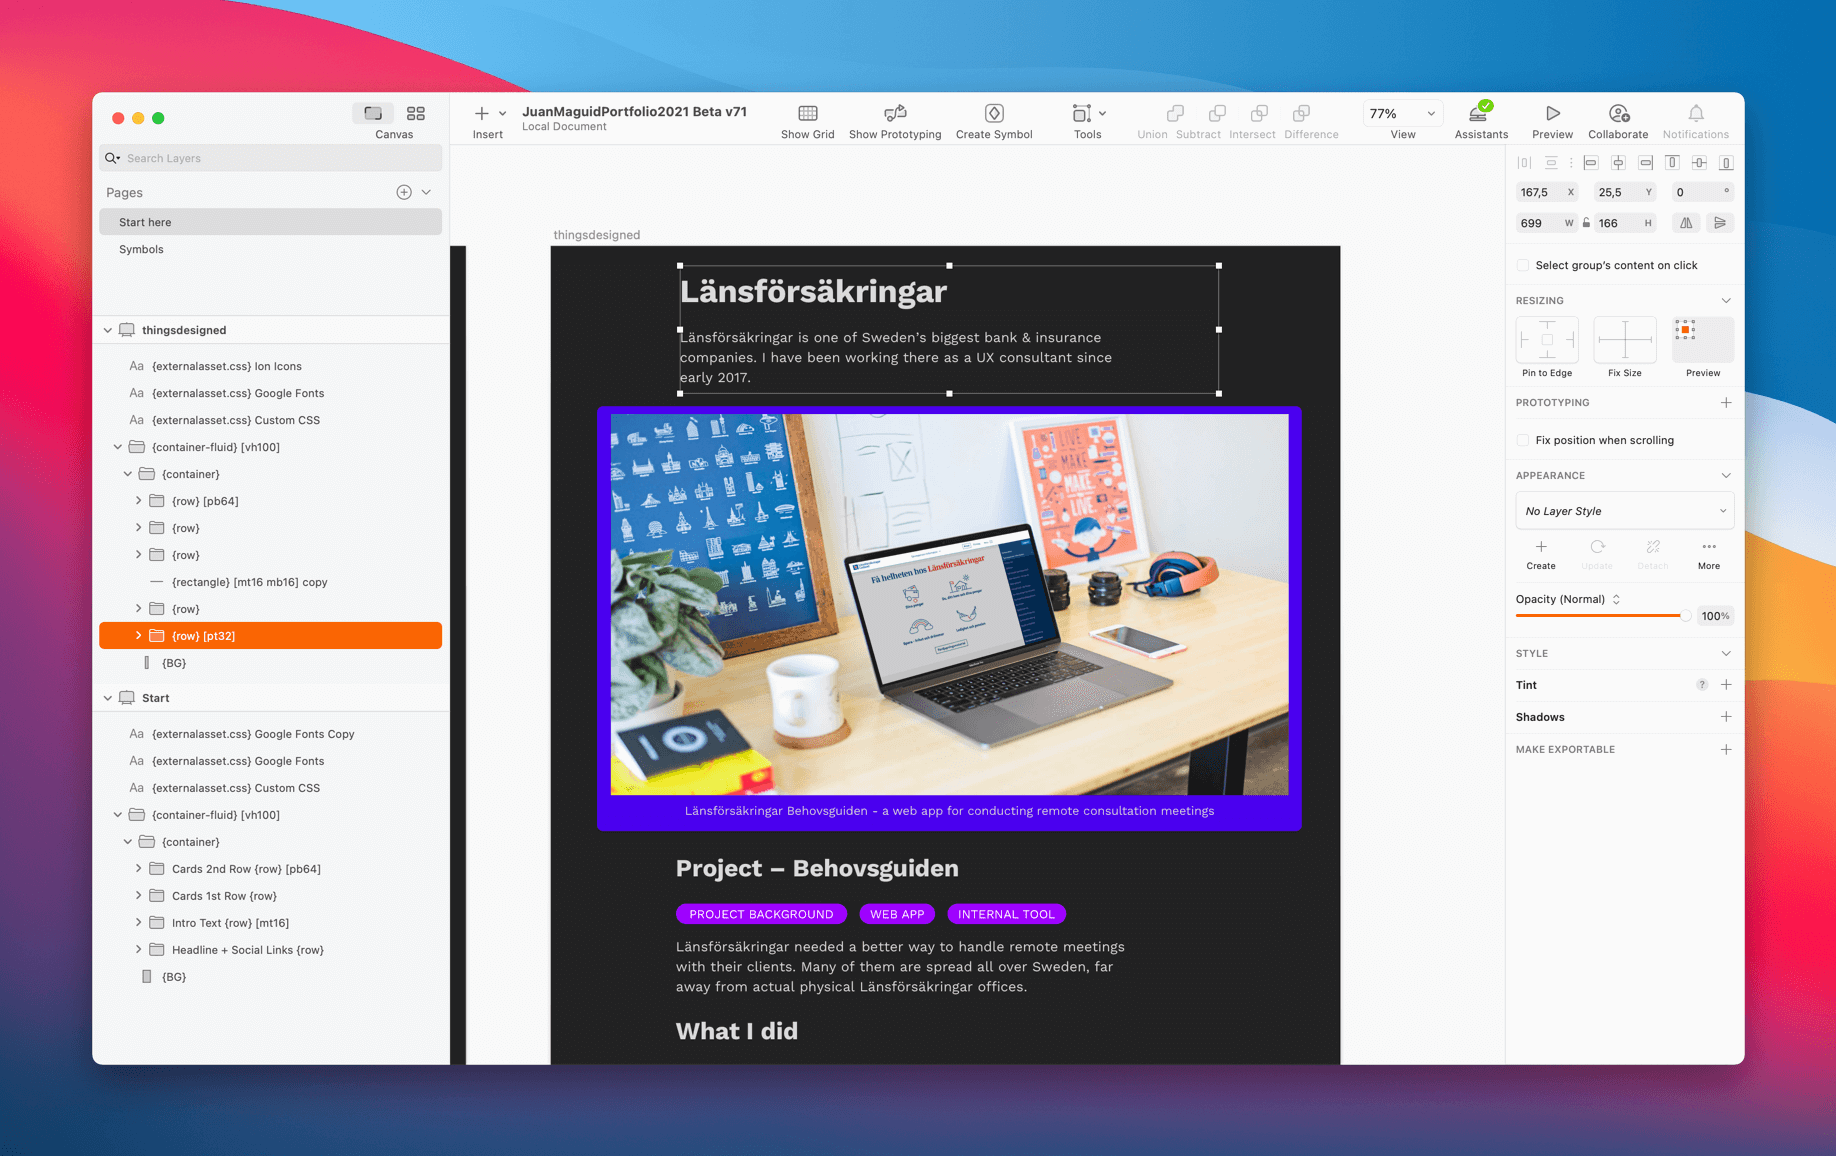Open the Notifications bell

click(1696, 113)
